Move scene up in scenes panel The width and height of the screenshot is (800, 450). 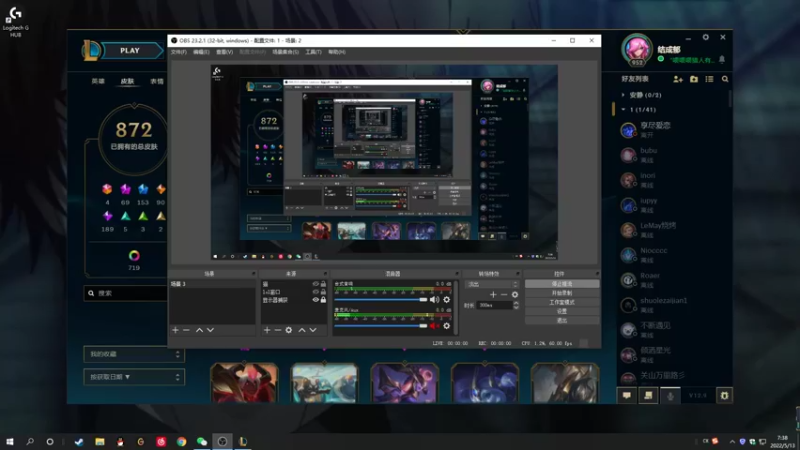point(199,330)
